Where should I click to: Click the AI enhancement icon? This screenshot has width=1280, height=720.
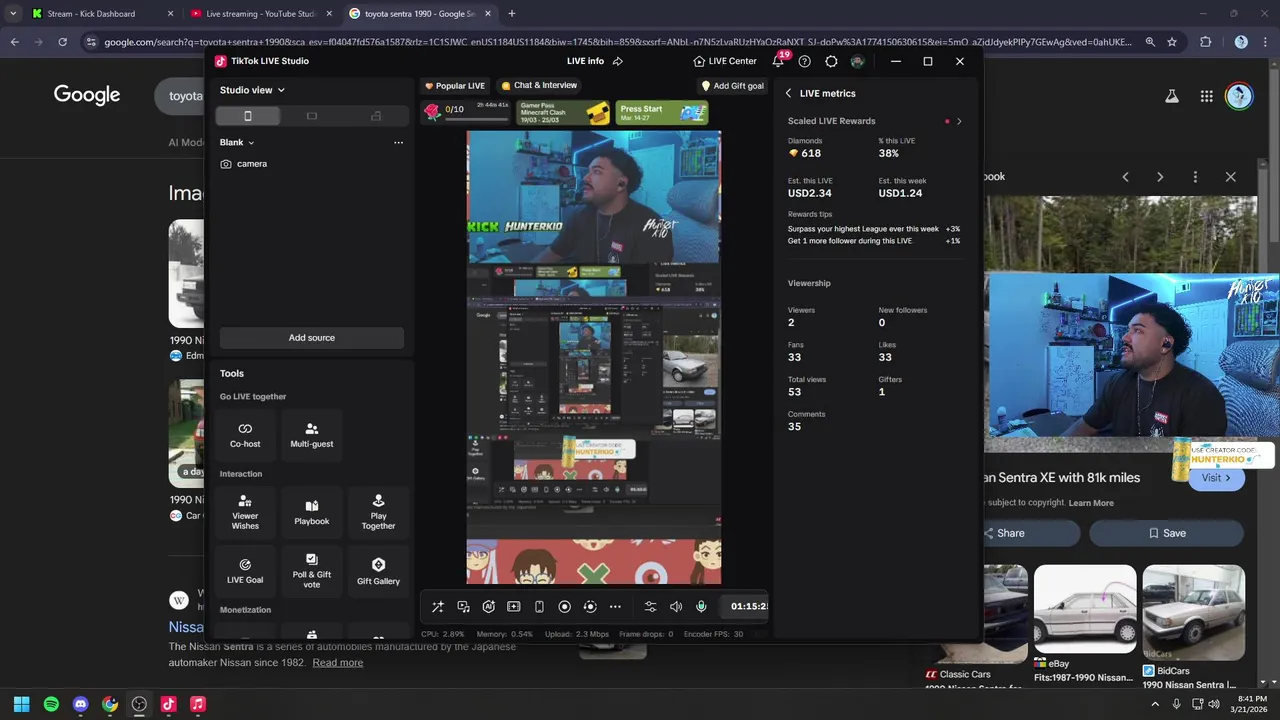(488, 606)
